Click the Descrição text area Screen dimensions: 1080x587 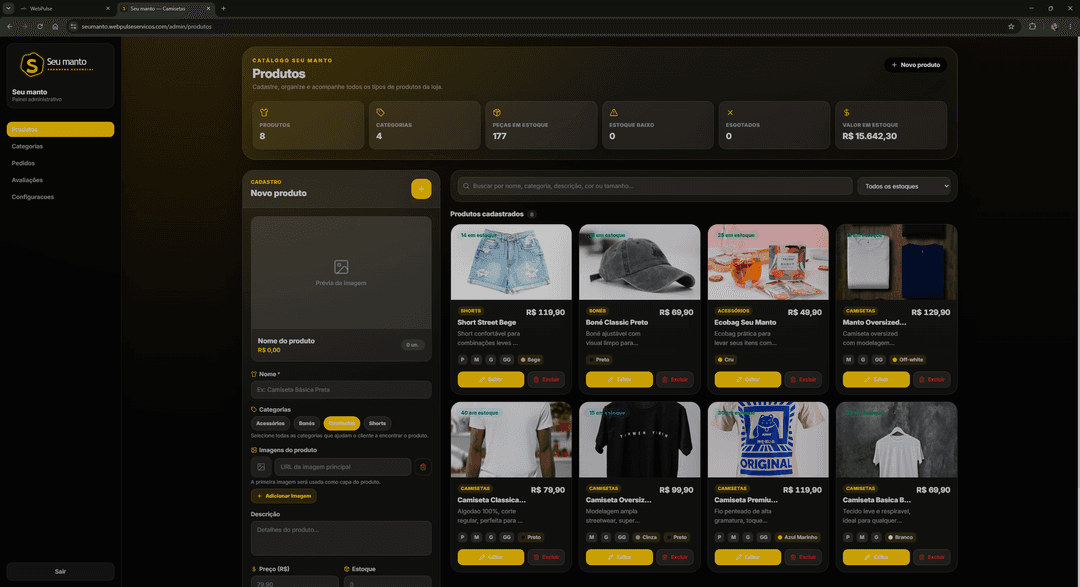341,538
